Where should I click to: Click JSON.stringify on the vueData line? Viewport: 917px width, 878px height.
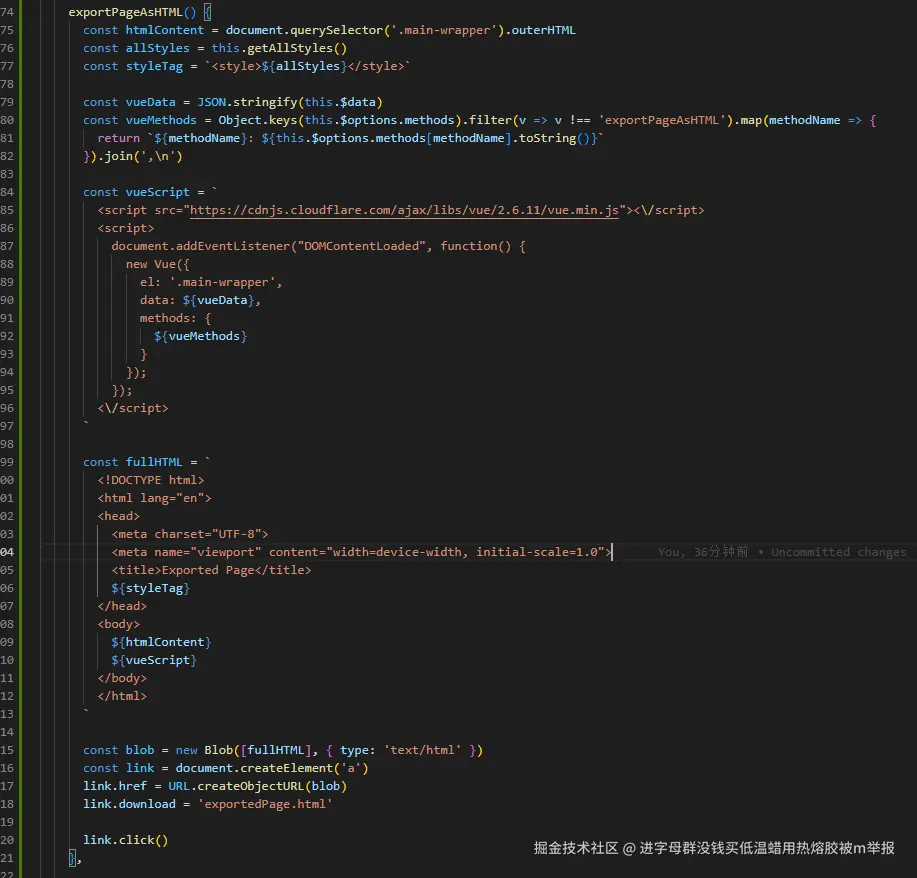[x=230, y=102]
